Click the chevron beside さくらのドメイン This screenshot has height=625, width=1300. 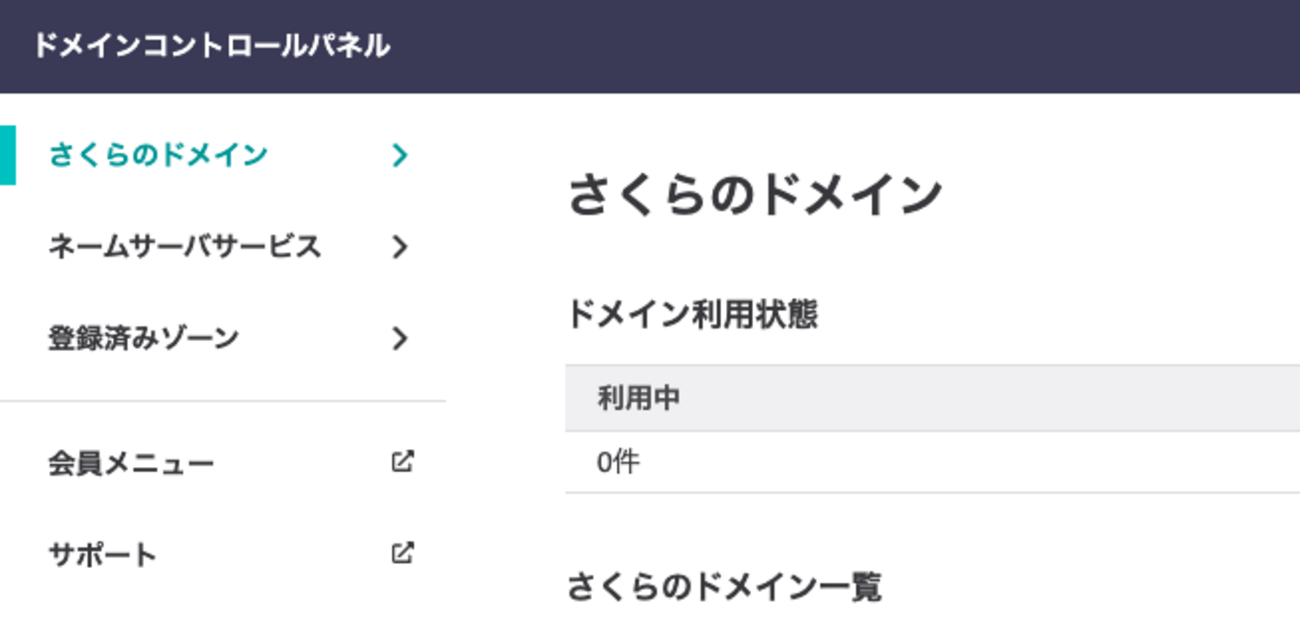pos(400,155)
